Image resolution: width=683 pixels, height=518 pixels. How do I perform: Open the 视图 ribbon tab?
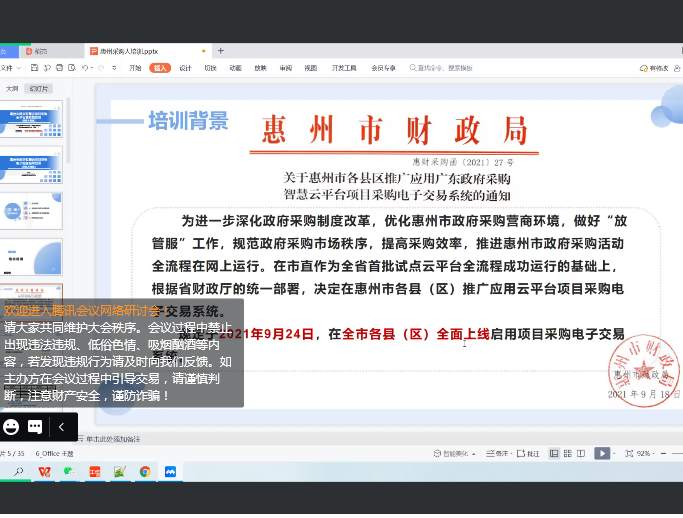pos(311,68)
